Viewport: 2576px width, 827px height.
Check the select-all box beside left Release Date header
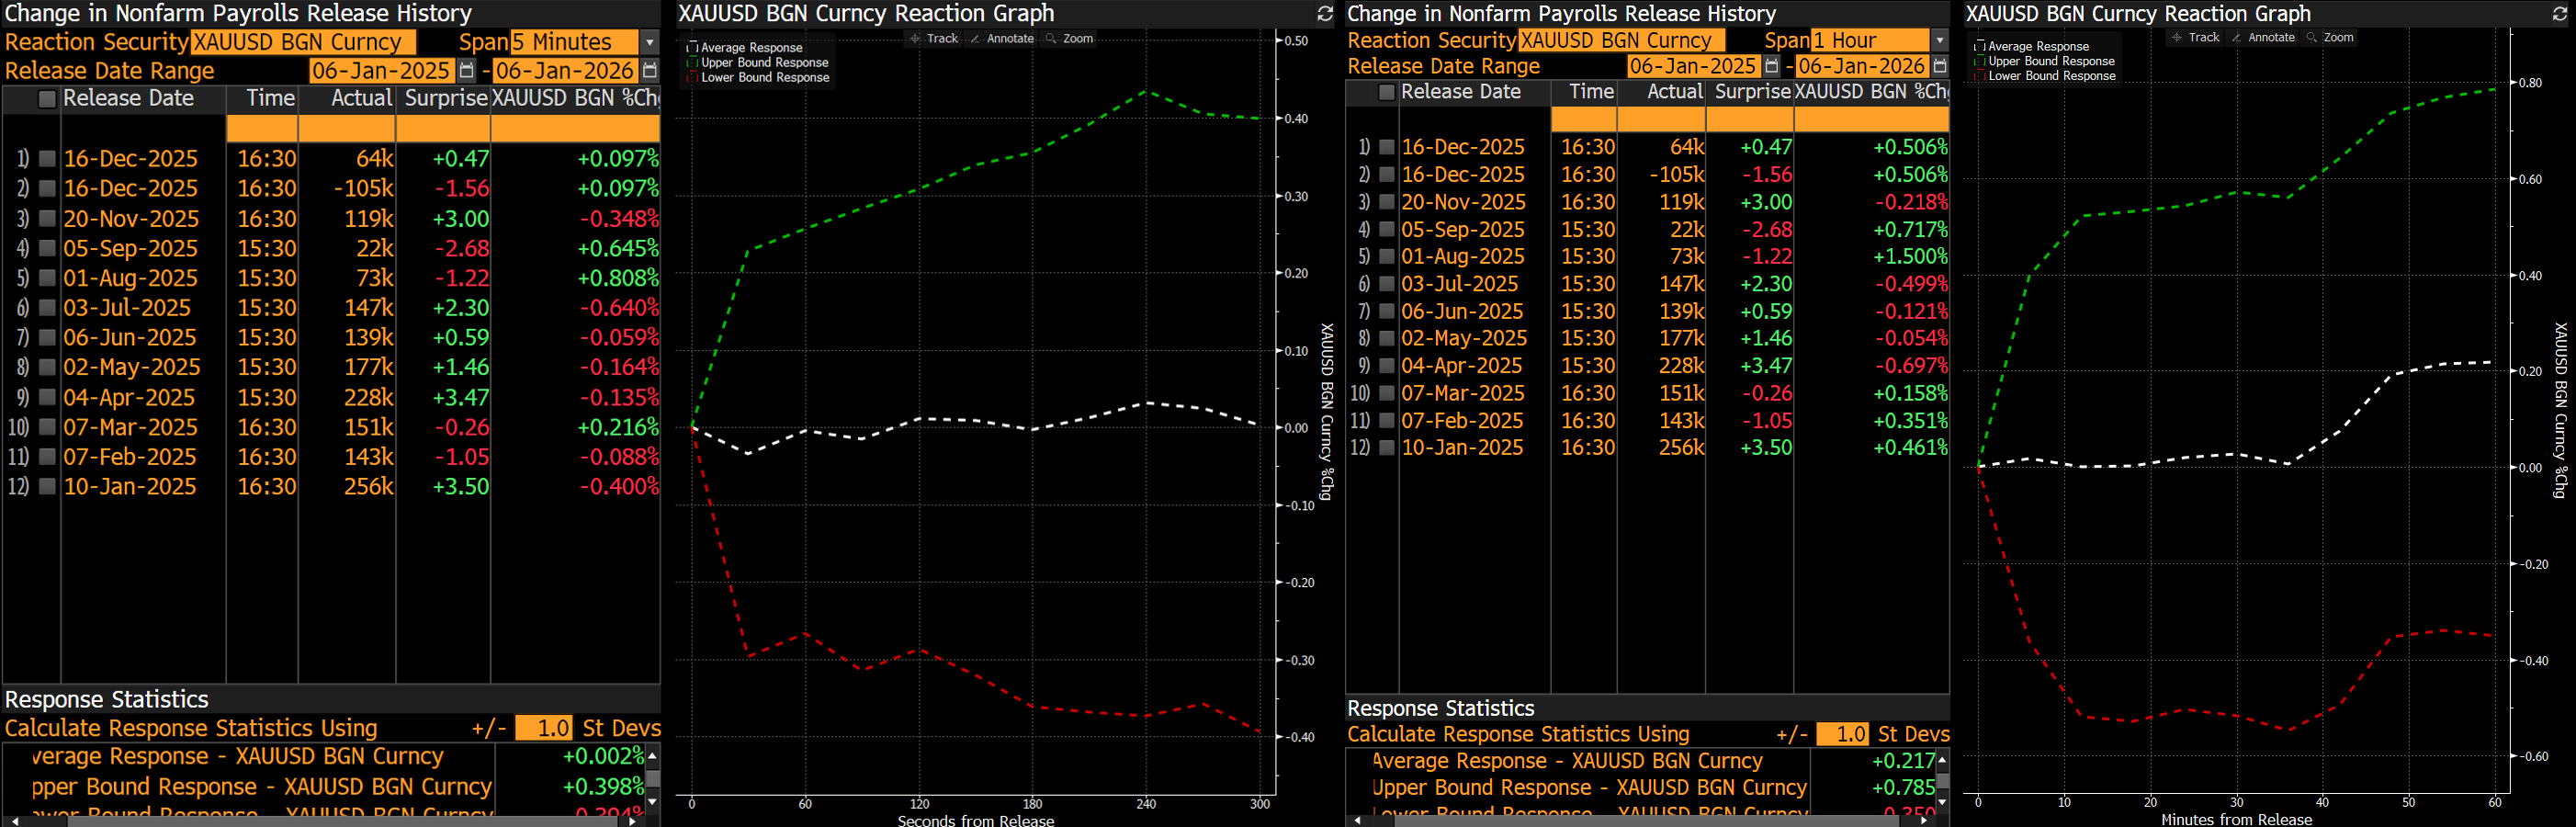tap(47, 99)
